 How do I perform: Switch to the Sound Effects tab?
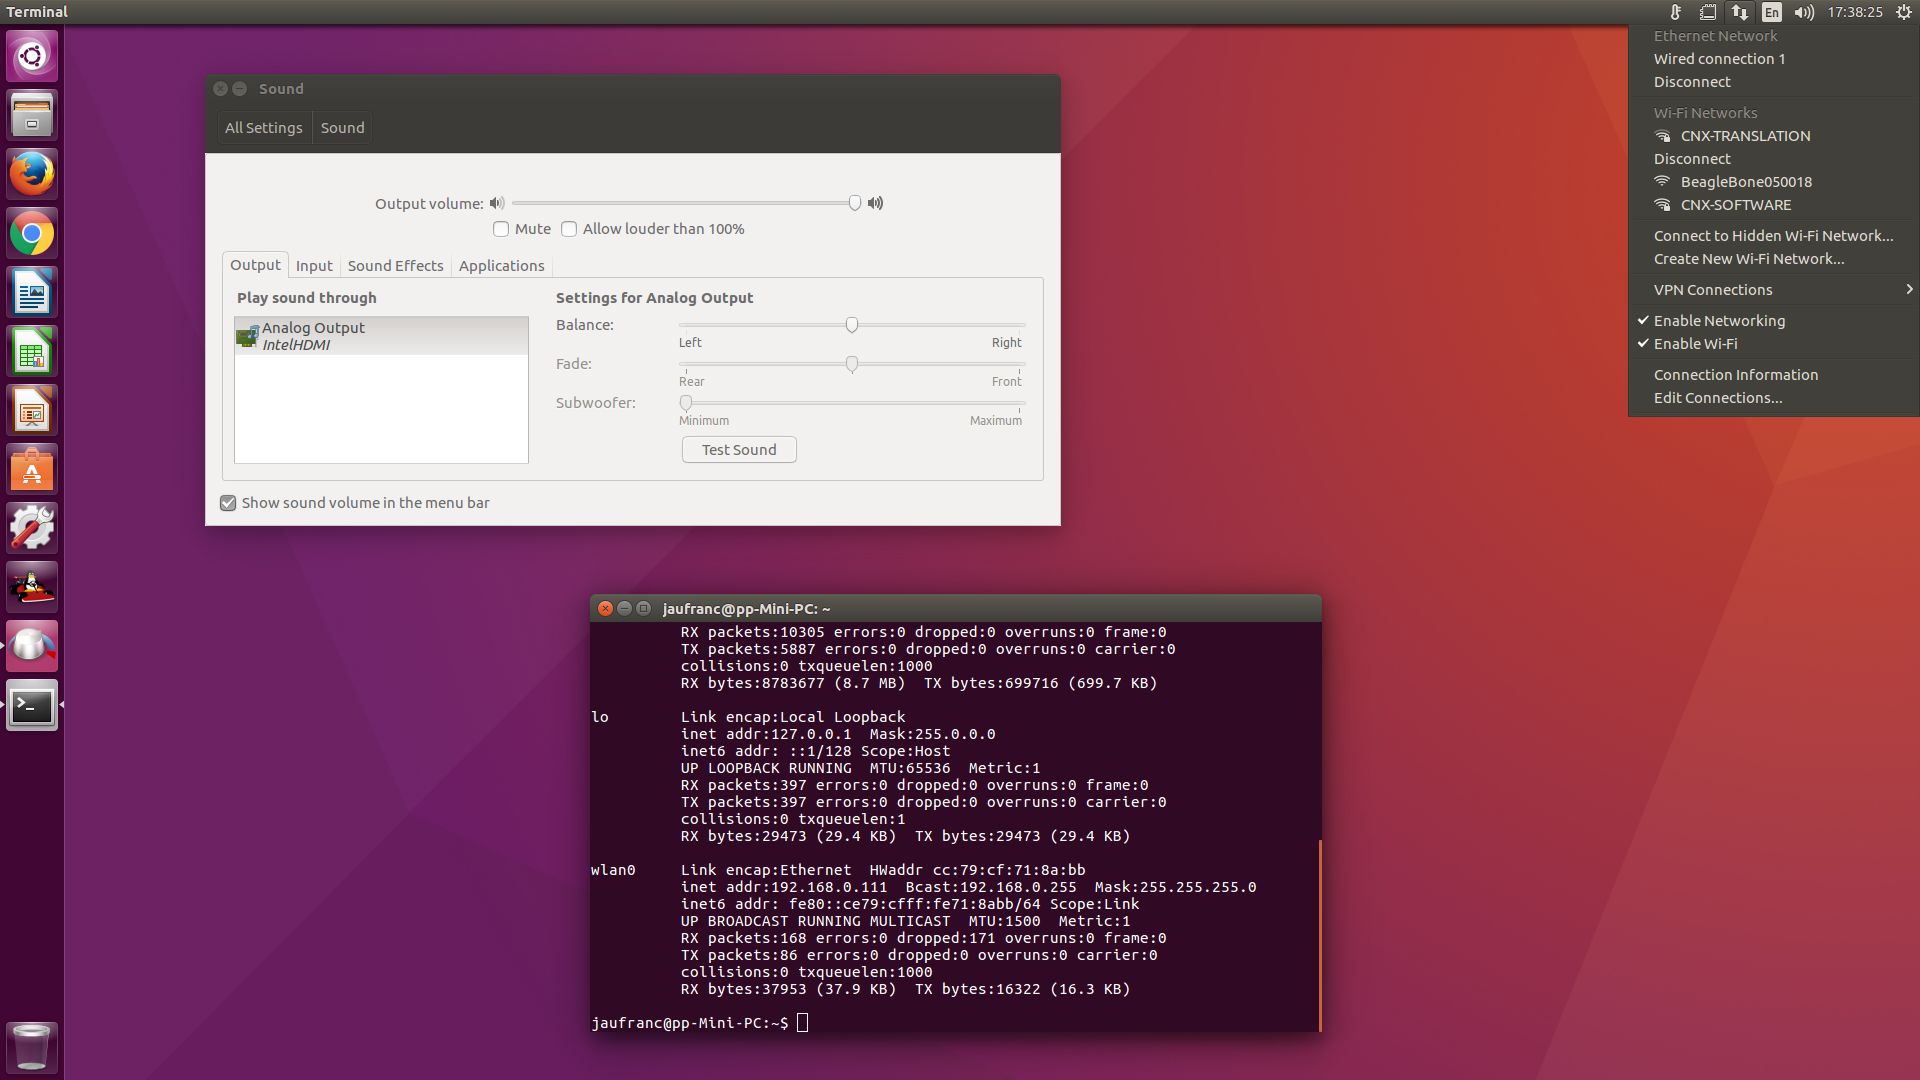click(395, 266)
